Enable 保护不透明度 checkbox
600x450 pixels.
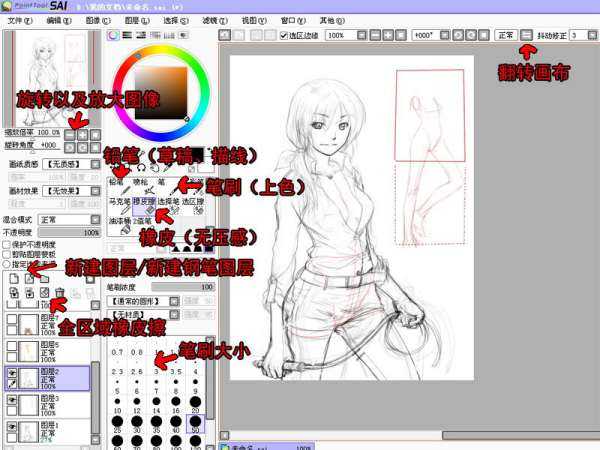tap(6, 244)
